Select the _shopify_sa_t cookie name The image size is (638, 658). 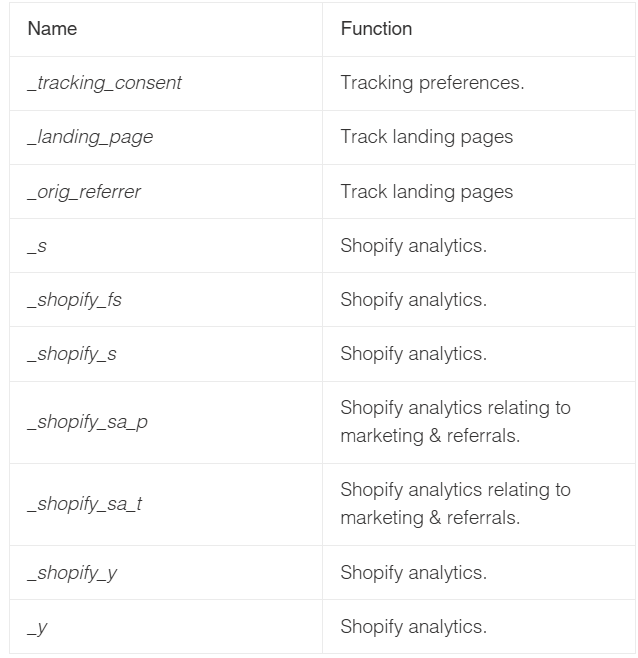coord(85,504)
